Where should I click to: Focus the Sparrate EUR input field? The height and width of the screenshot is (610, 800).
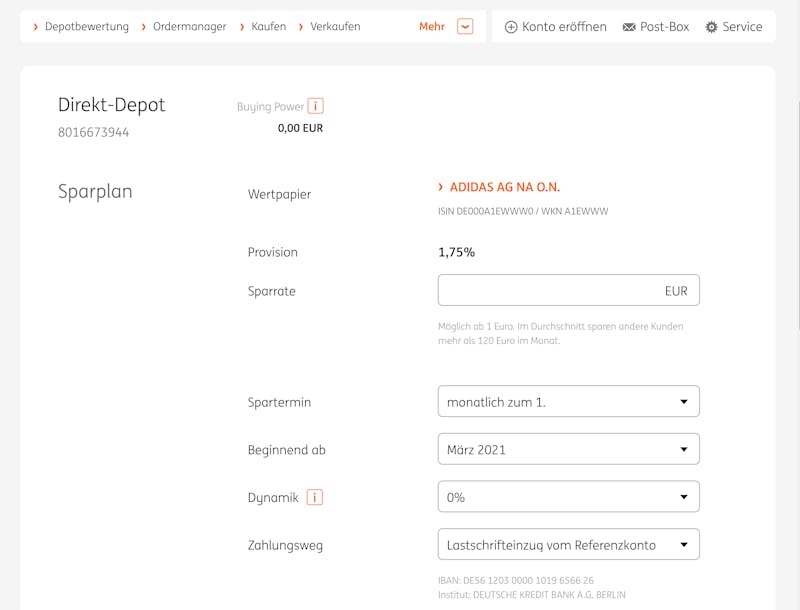[568, 290]
